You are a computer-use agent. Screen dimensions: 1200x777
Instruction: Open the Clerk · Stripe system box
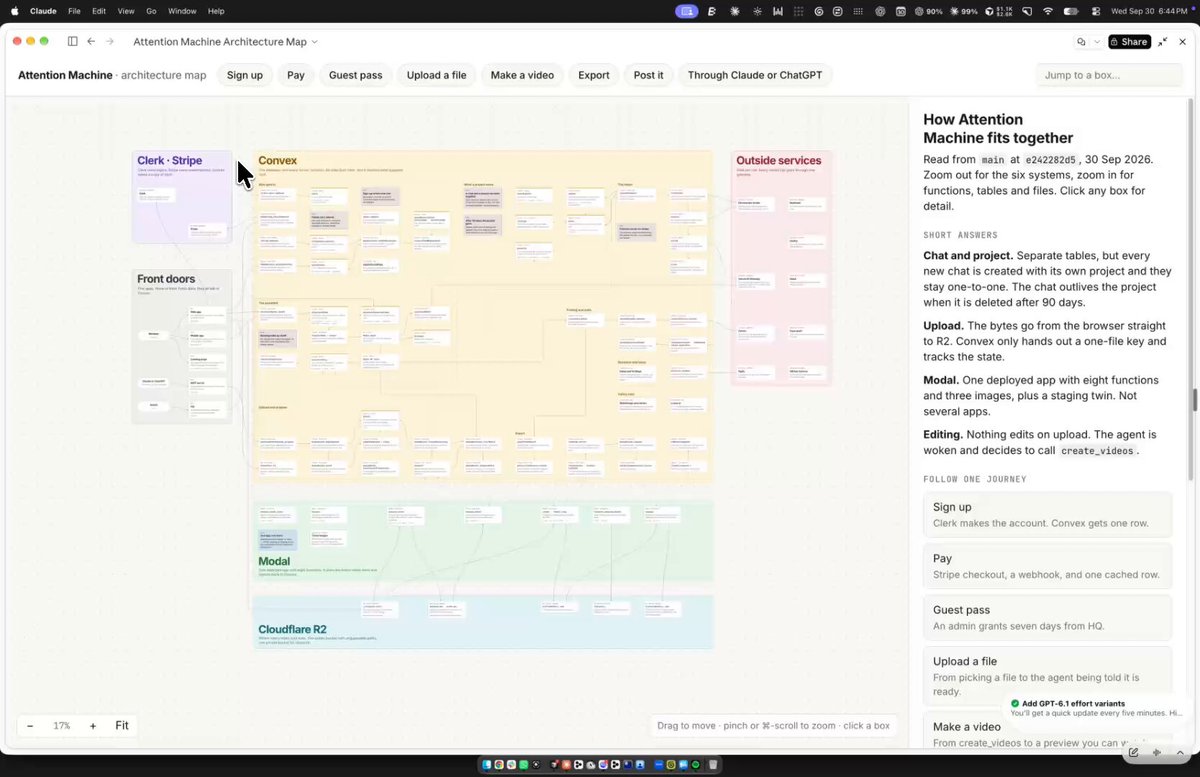pyautogui.click(x=182, y=197)
